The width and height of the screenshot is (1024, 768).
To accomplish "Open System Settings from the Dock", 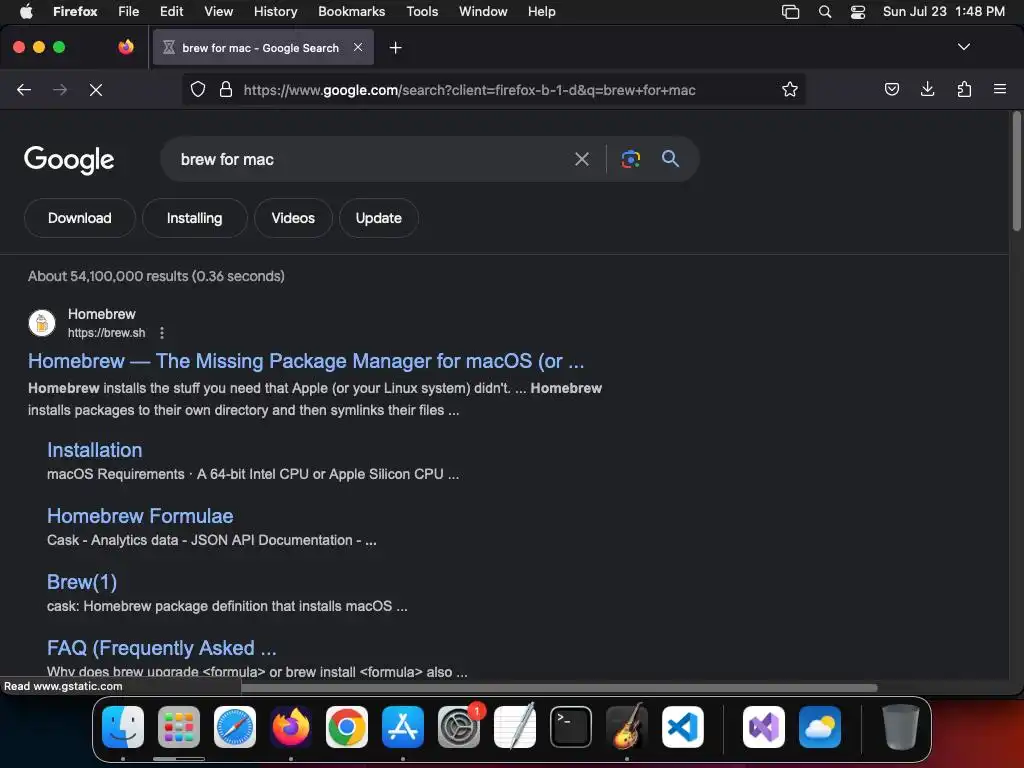I will pos(459,727).
